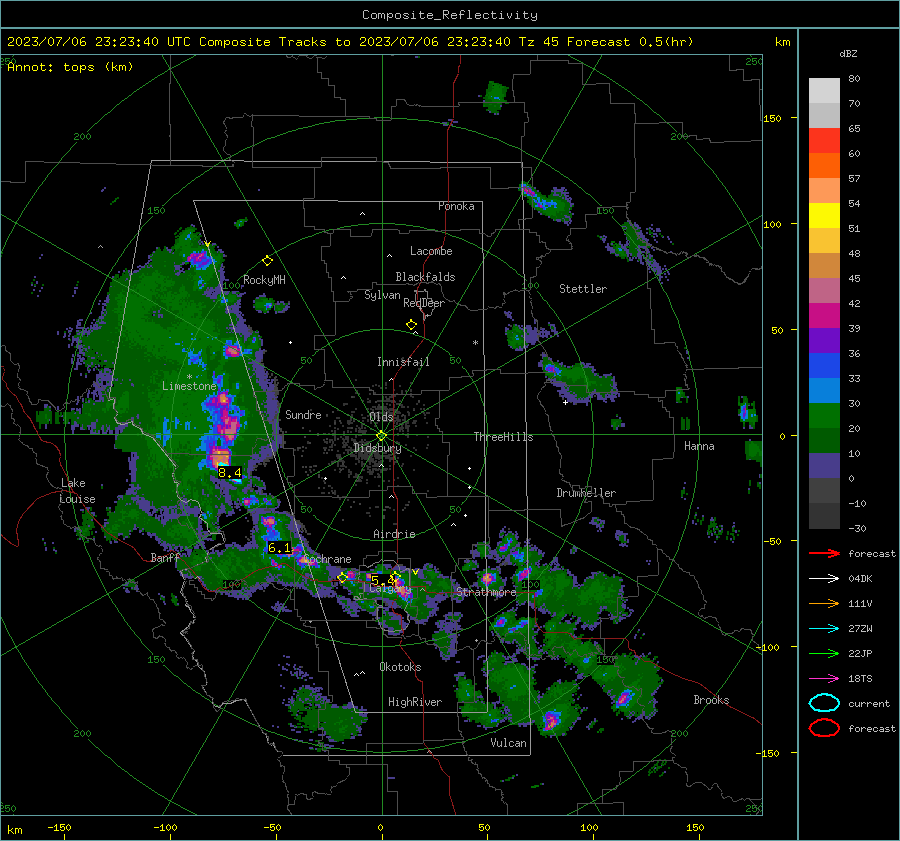This screenshot has width=900, height=841.
Task: Click the Innisfail city label
Action: coord(403,362)
